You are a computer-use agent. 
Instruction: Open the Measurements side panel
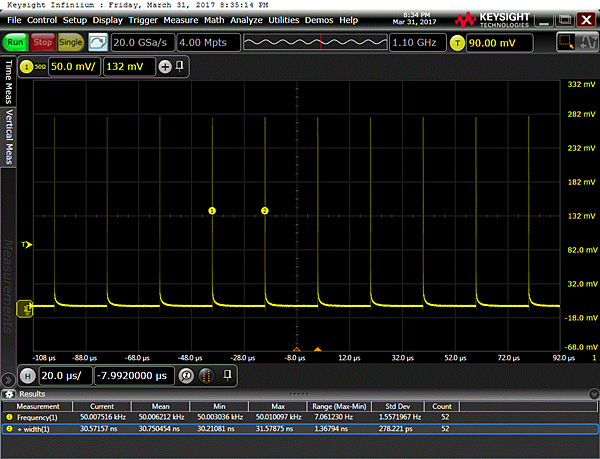pyautogui.click(x=8, y=286)
